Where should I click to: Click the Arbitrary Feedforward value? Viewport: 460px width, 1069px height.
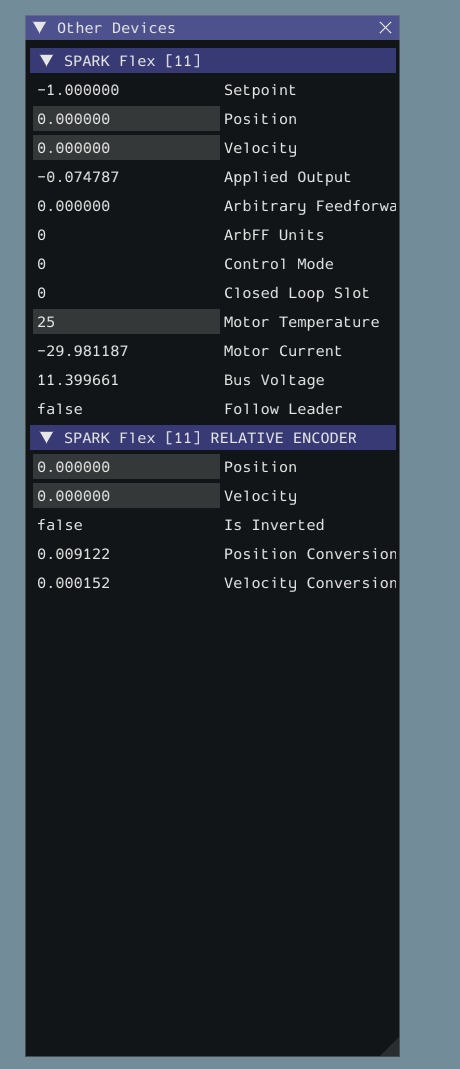pos(74,206)
